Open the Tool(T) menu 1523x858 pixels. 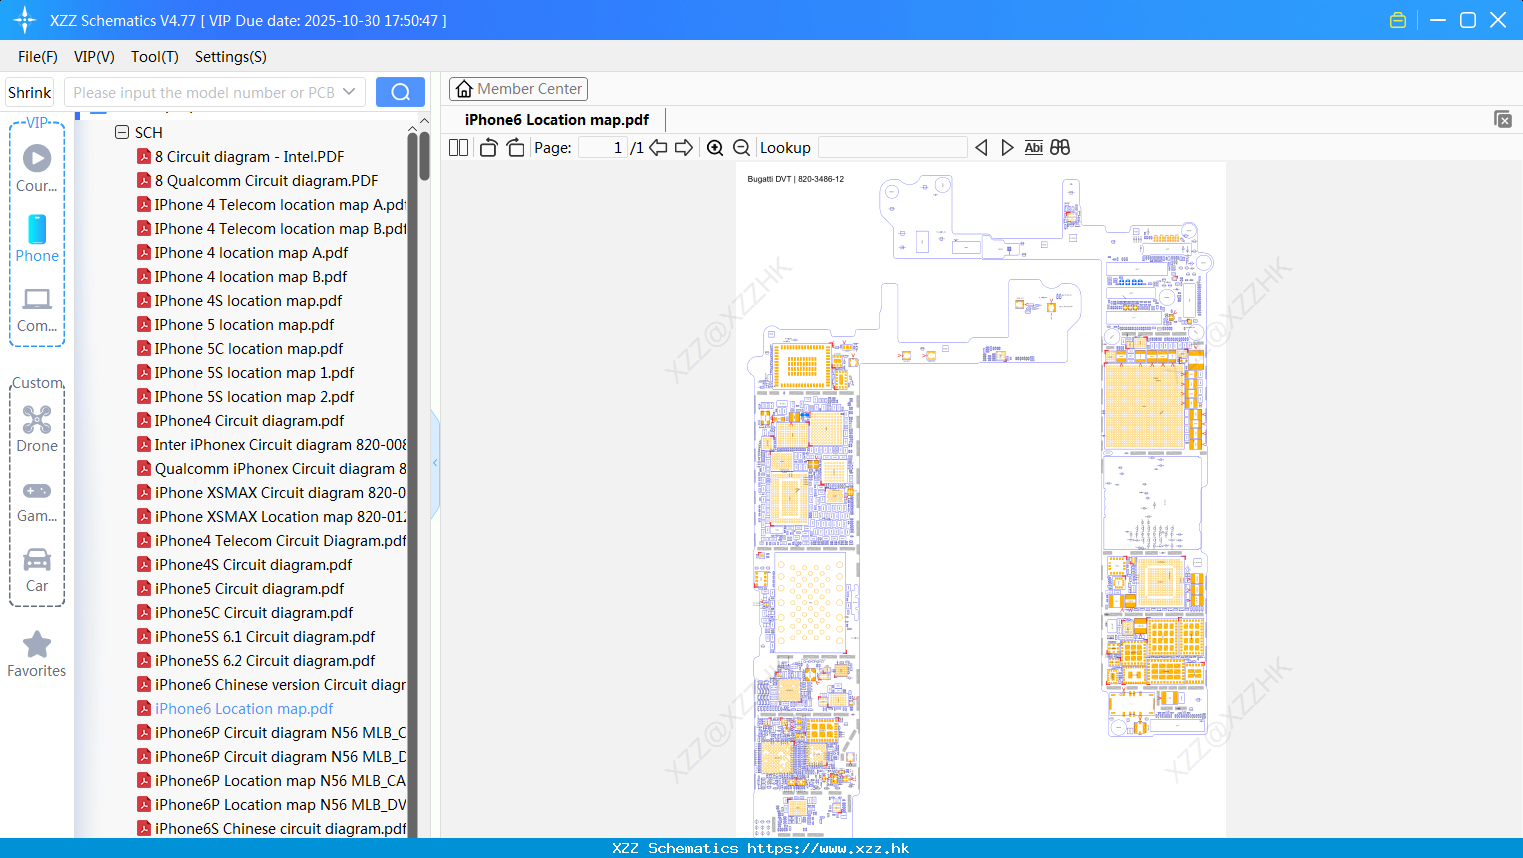click(155, 56)
